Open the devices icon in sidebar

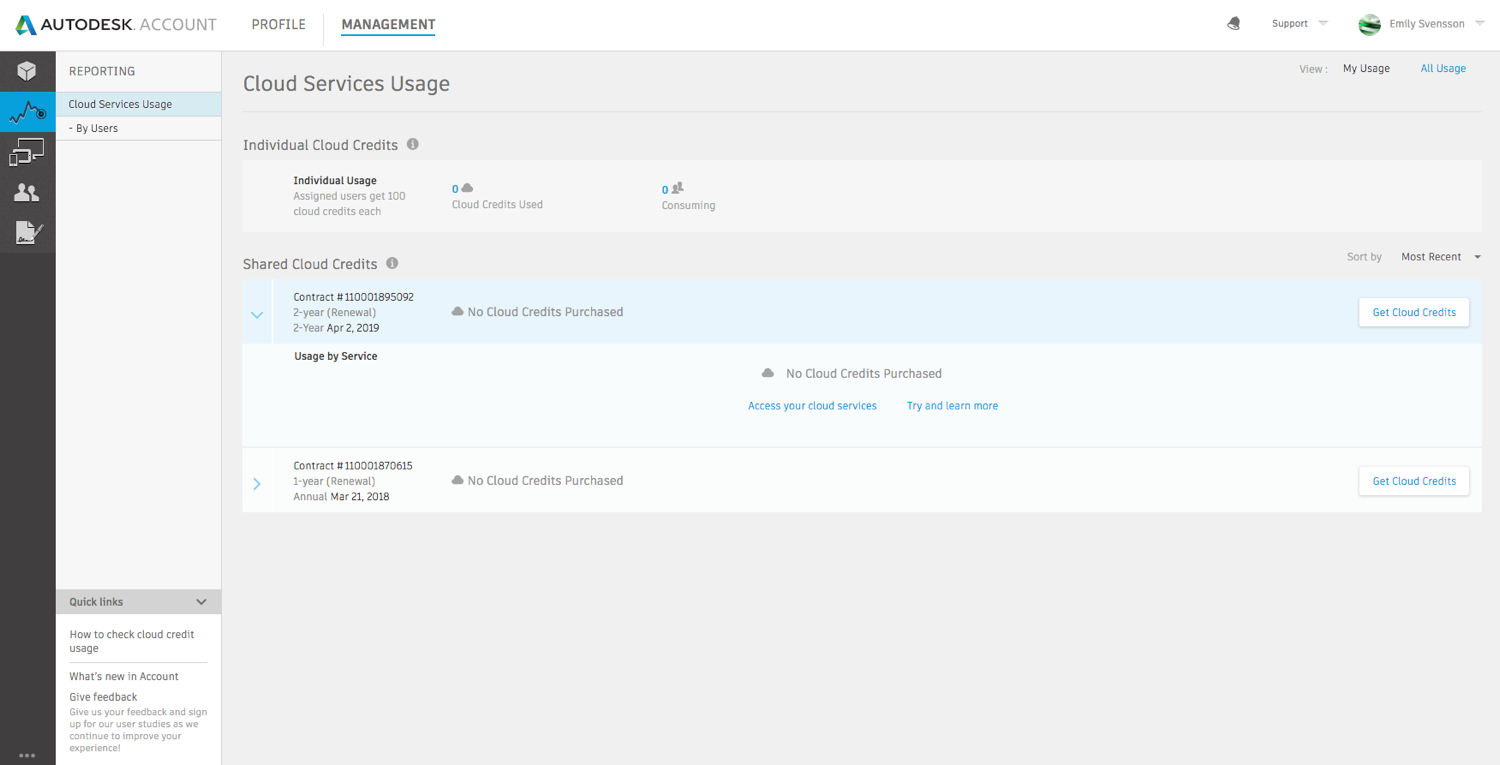(x=27, y=152)
